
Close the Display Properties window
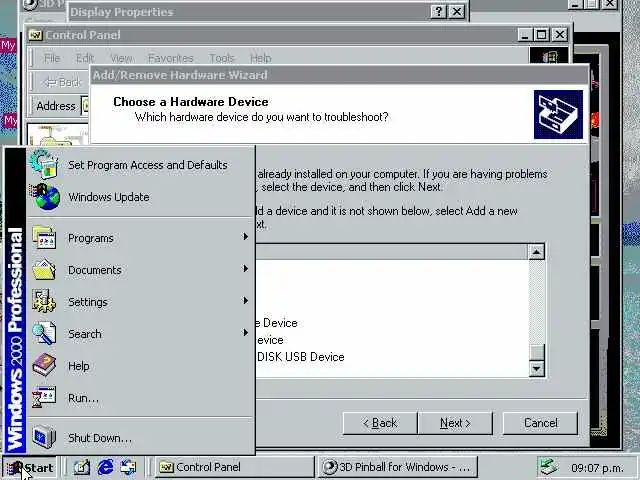tap(457, 11)
